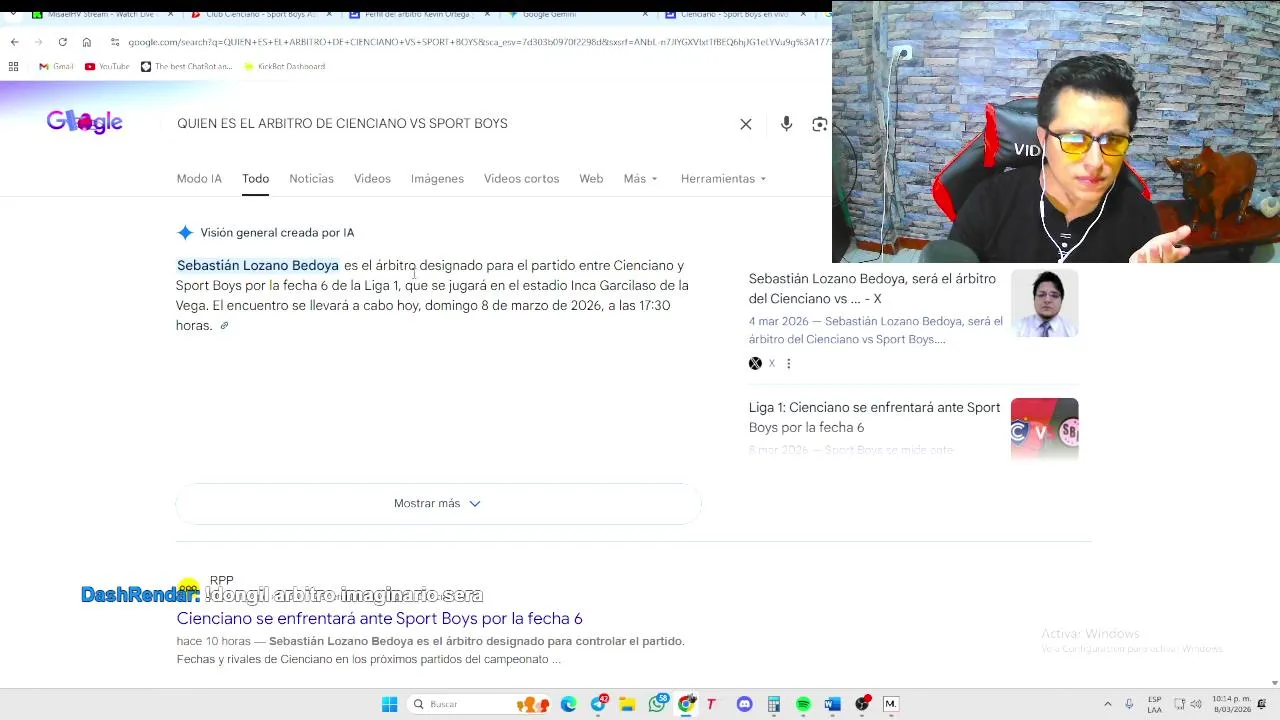Go back using the browser back arrow

pos(14,42)
